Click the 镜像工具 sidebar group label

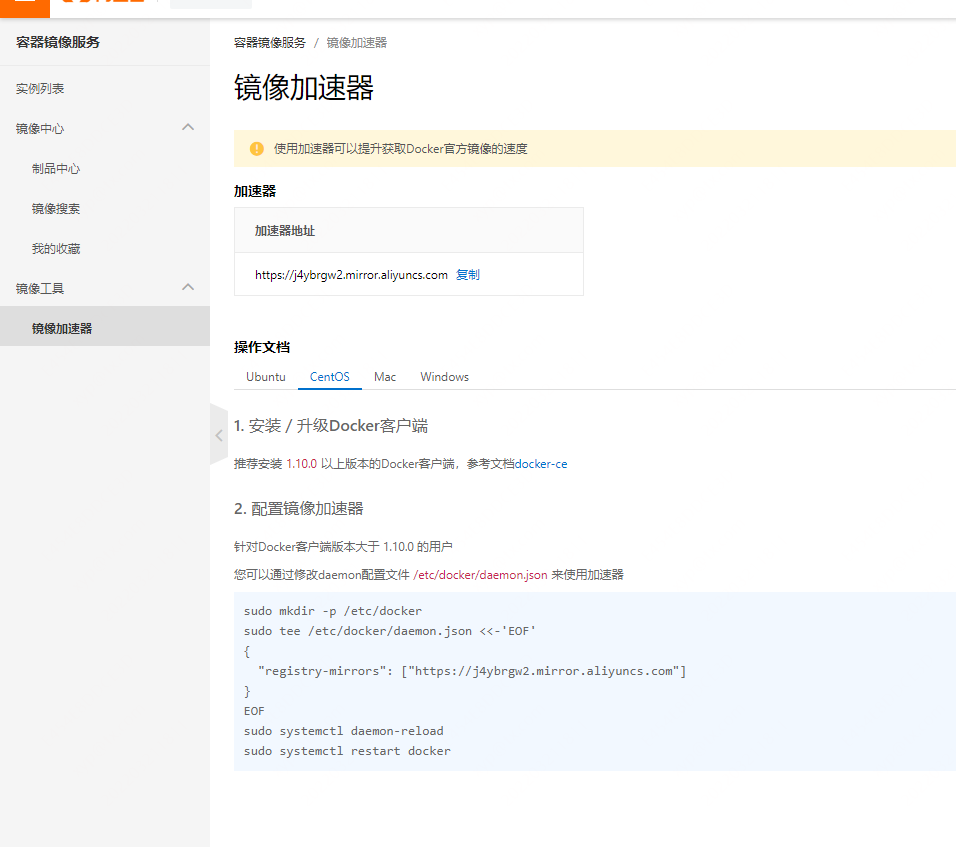pos(40,288)
